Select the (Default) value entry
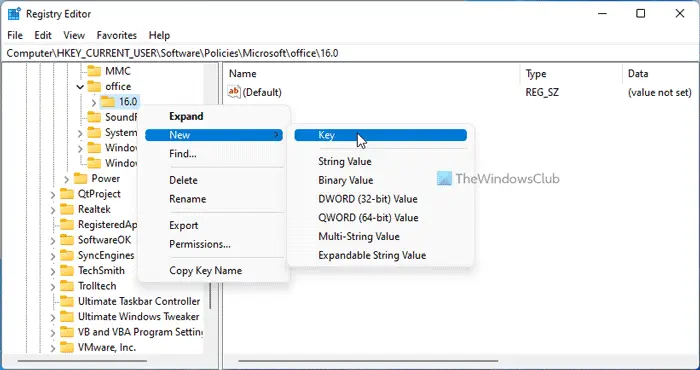The width and height of the screenshot is (700, 370). click(262, 92)
